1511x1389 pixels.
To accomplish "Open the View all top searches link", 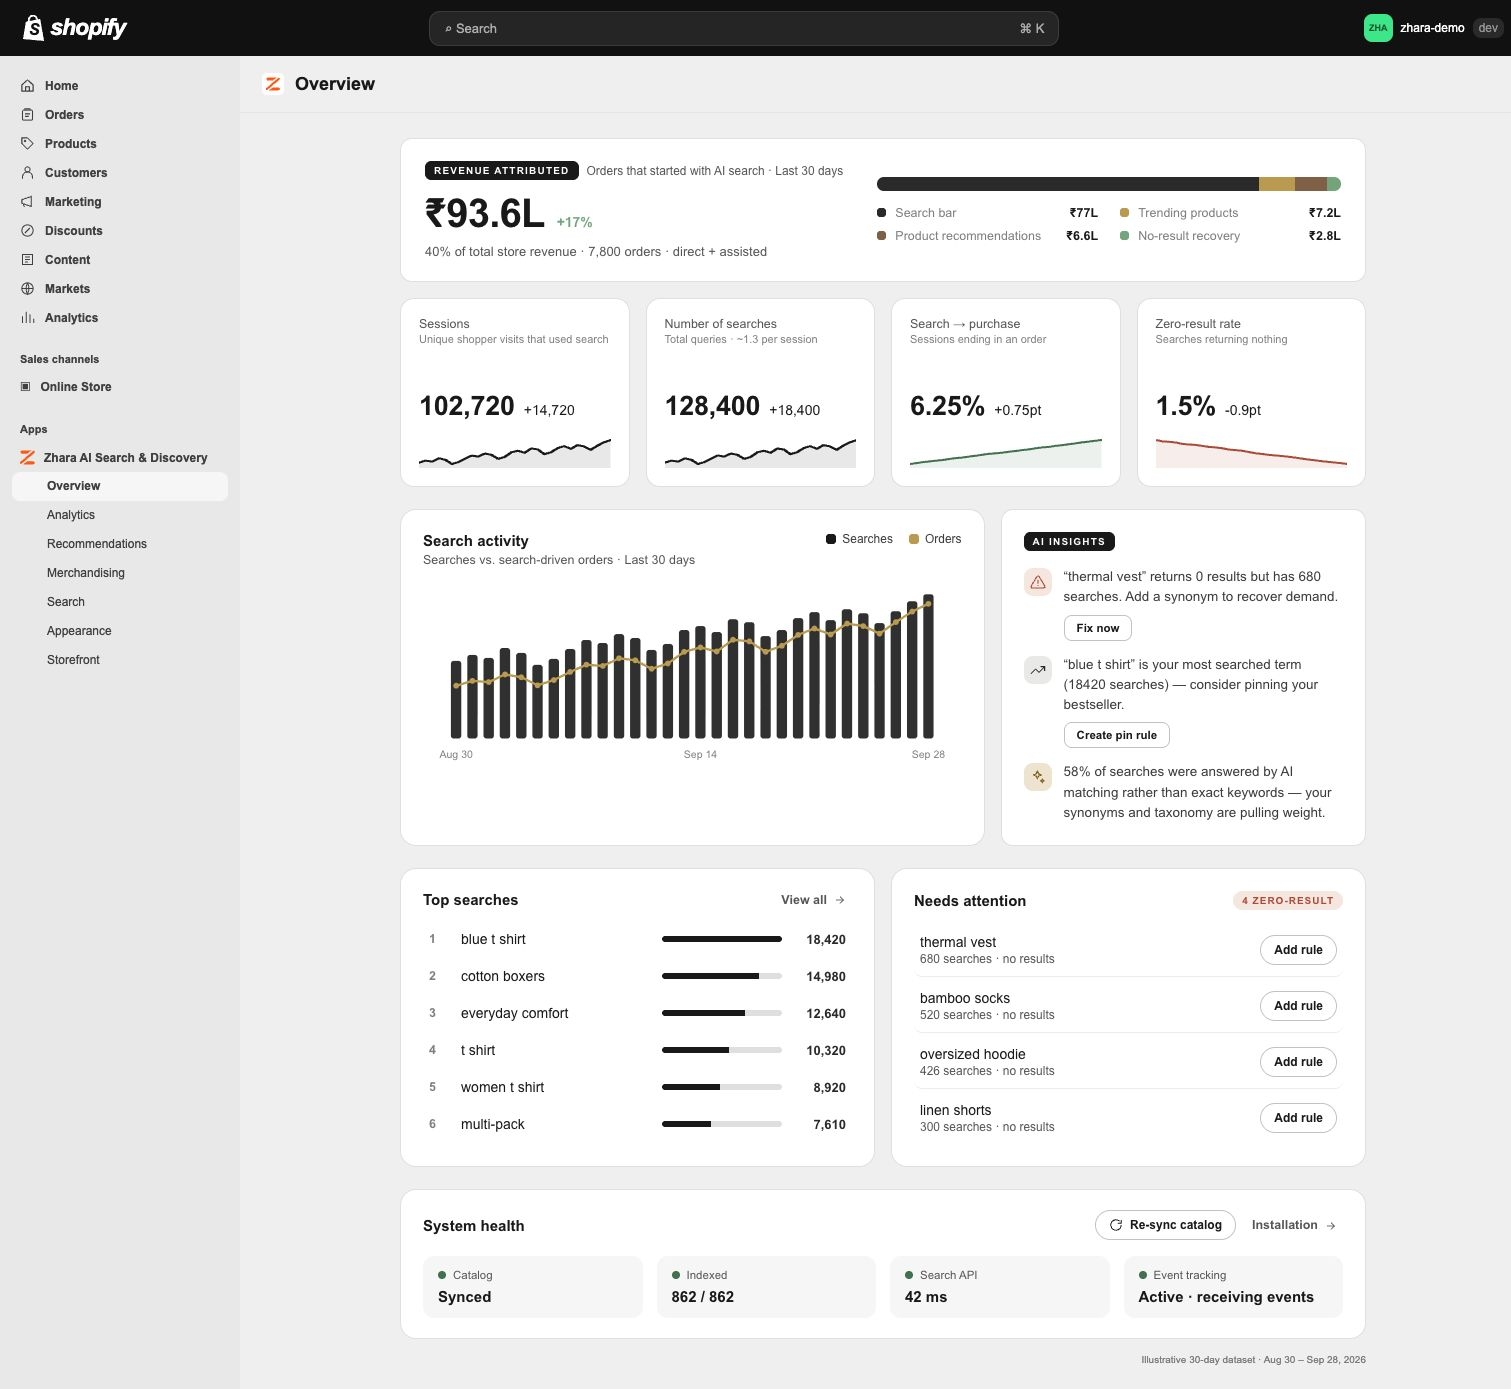I will click(813, 900).
